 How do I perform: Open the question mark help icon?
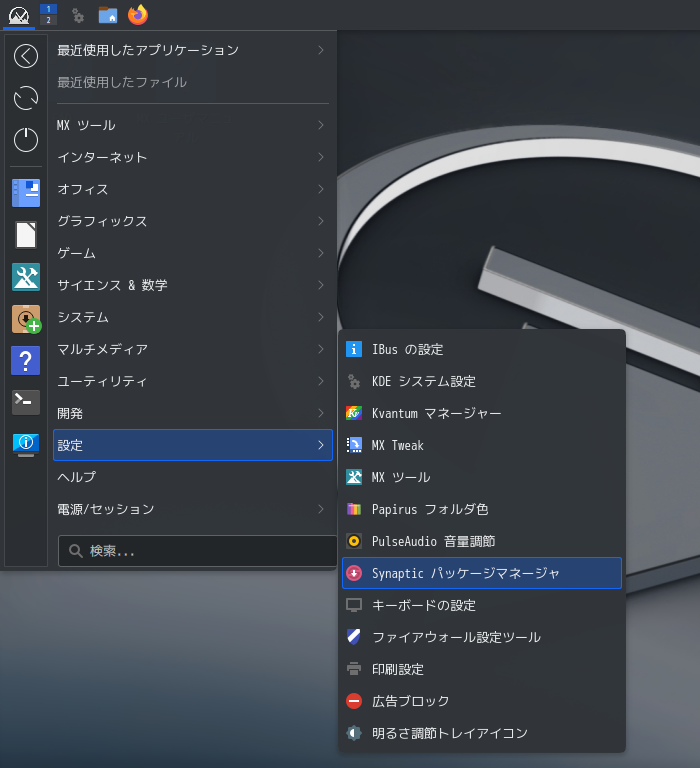tap(25, 360)
